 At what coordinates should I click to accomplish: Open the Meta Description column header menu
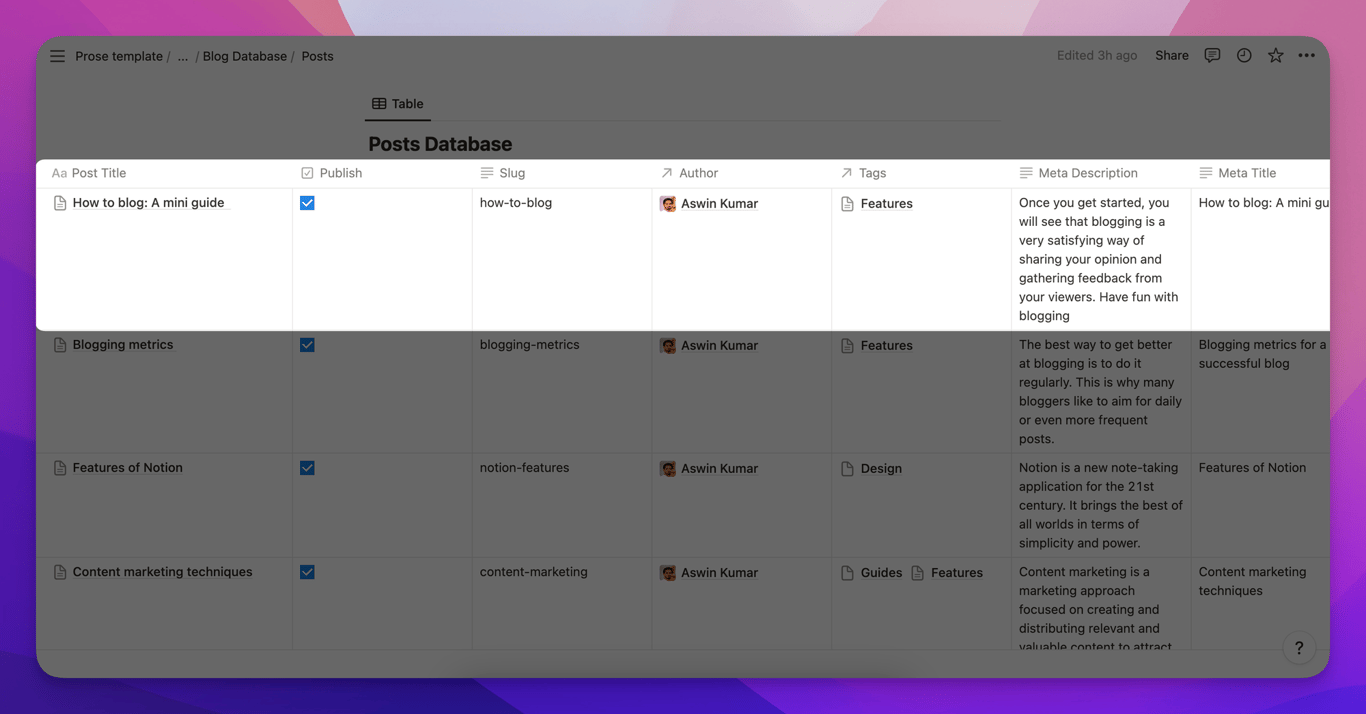pos(1087,173)
